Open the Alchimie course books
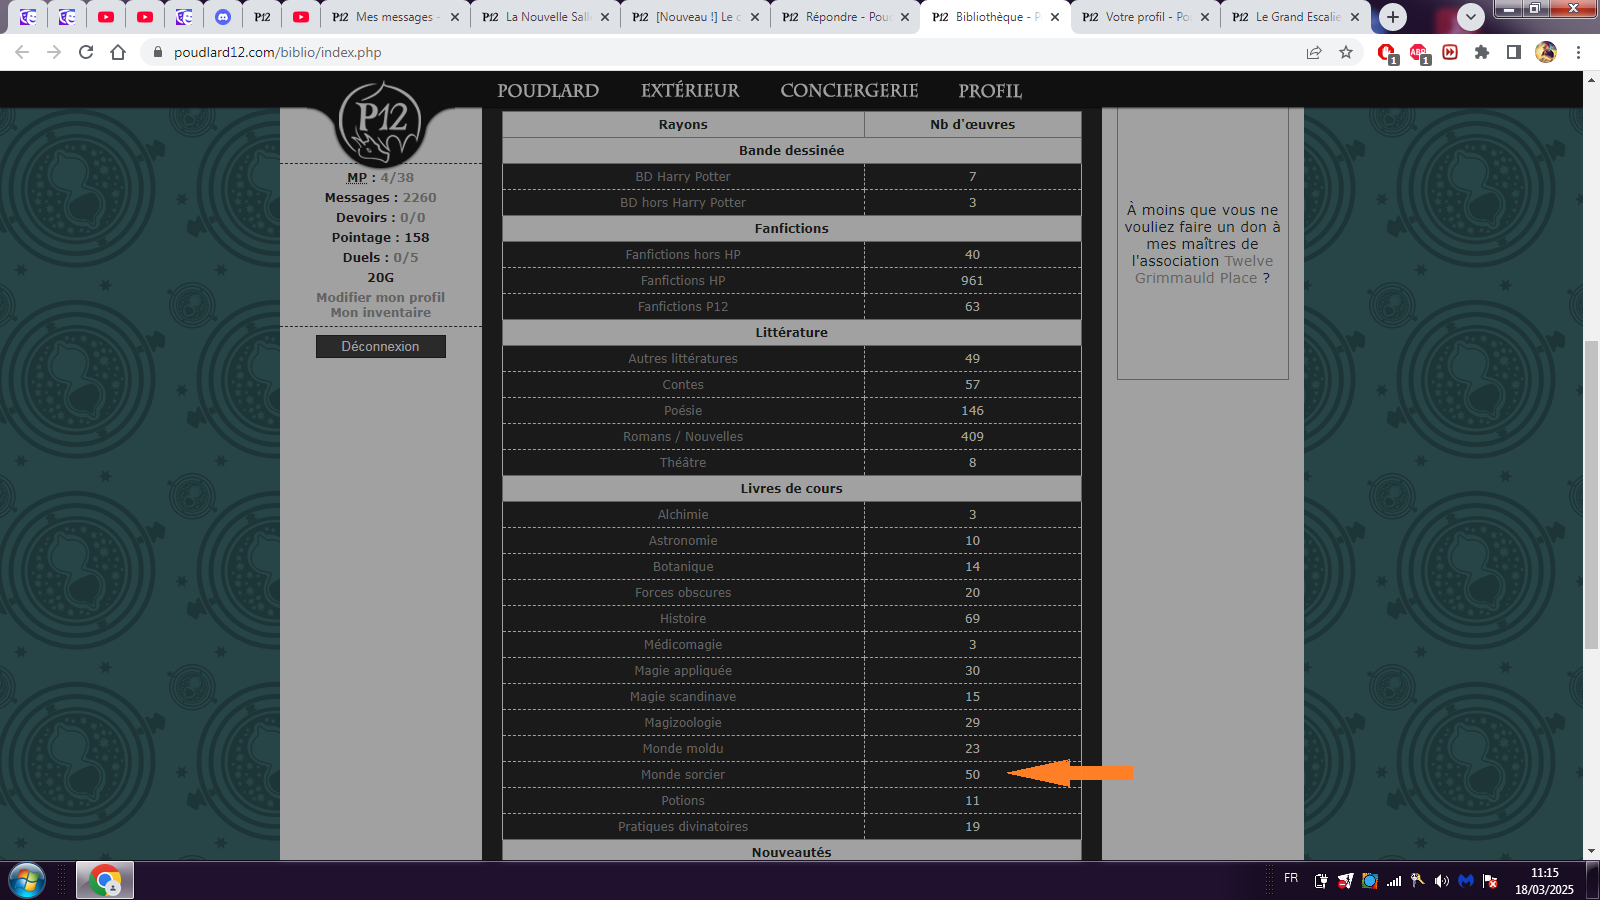 pos(683,515)
